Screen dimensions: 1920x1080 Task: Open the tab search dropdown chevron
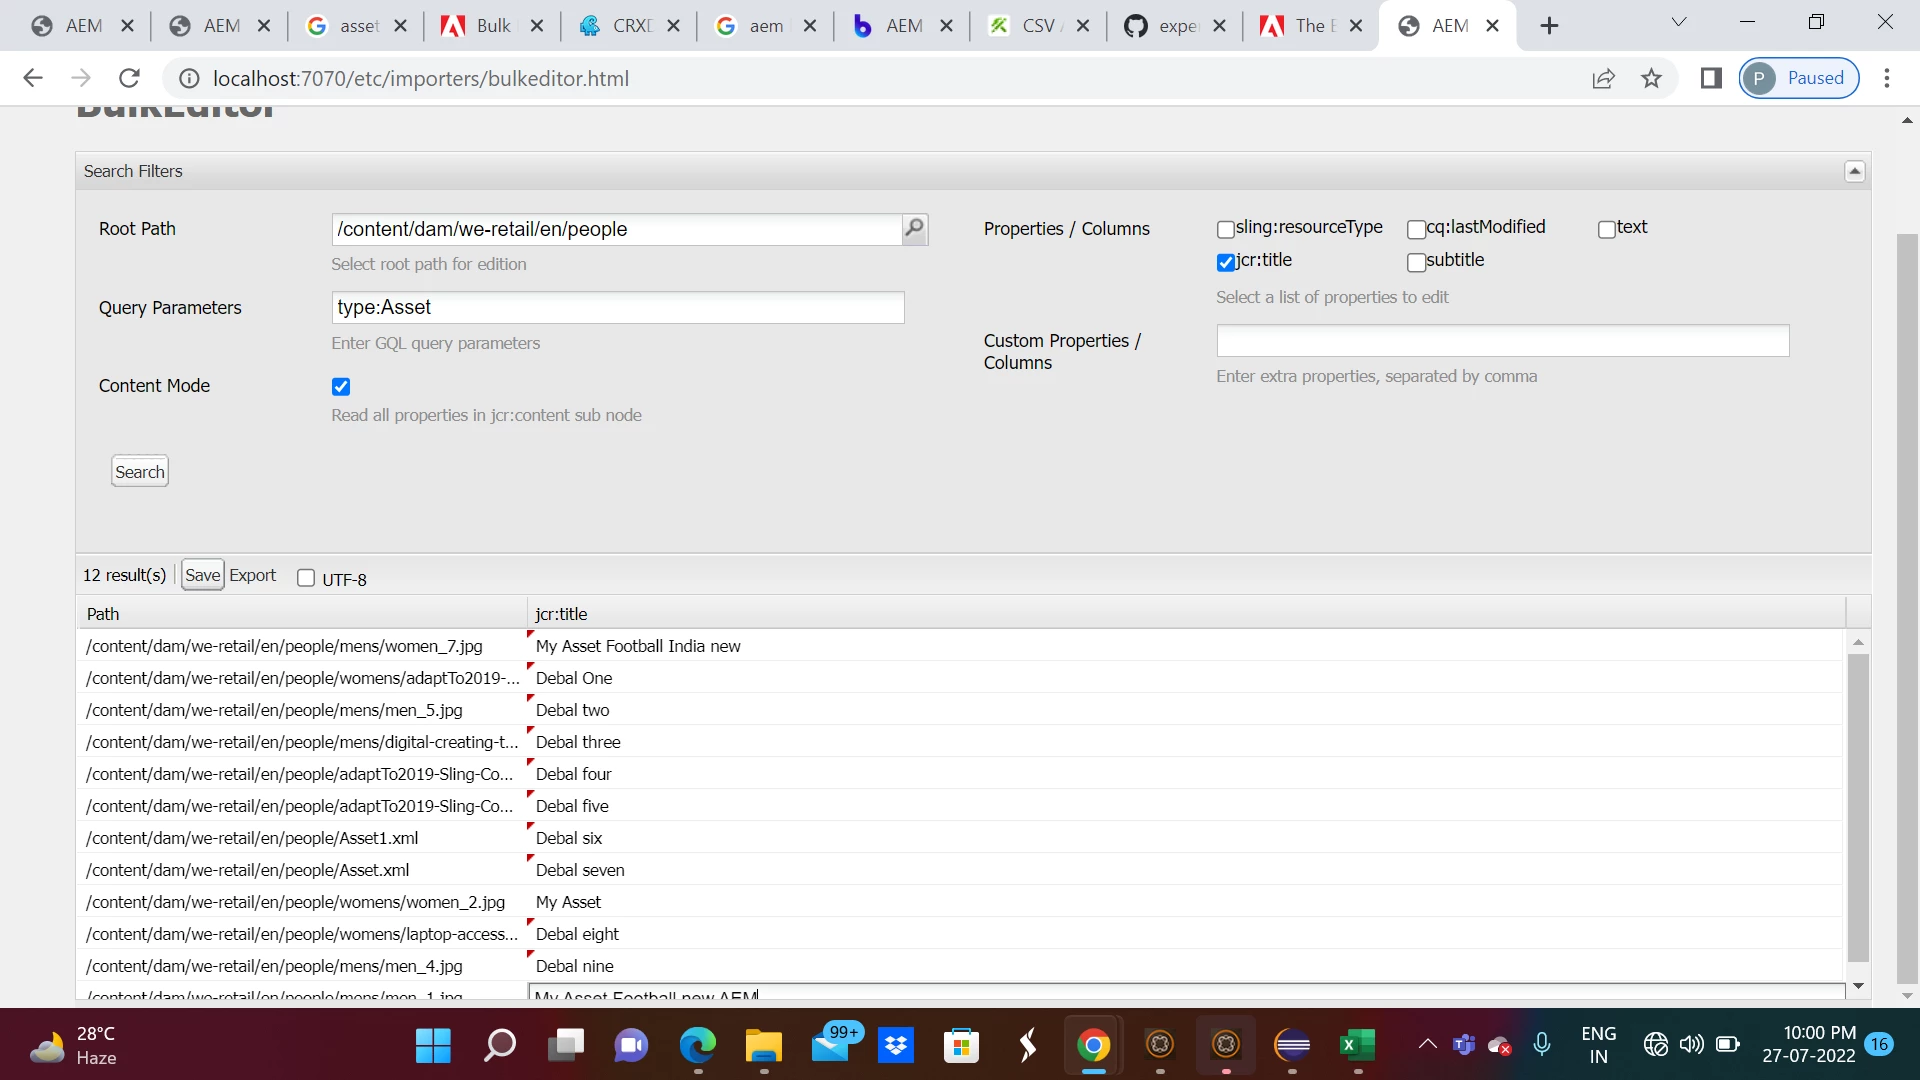(x=1679, y=22)
